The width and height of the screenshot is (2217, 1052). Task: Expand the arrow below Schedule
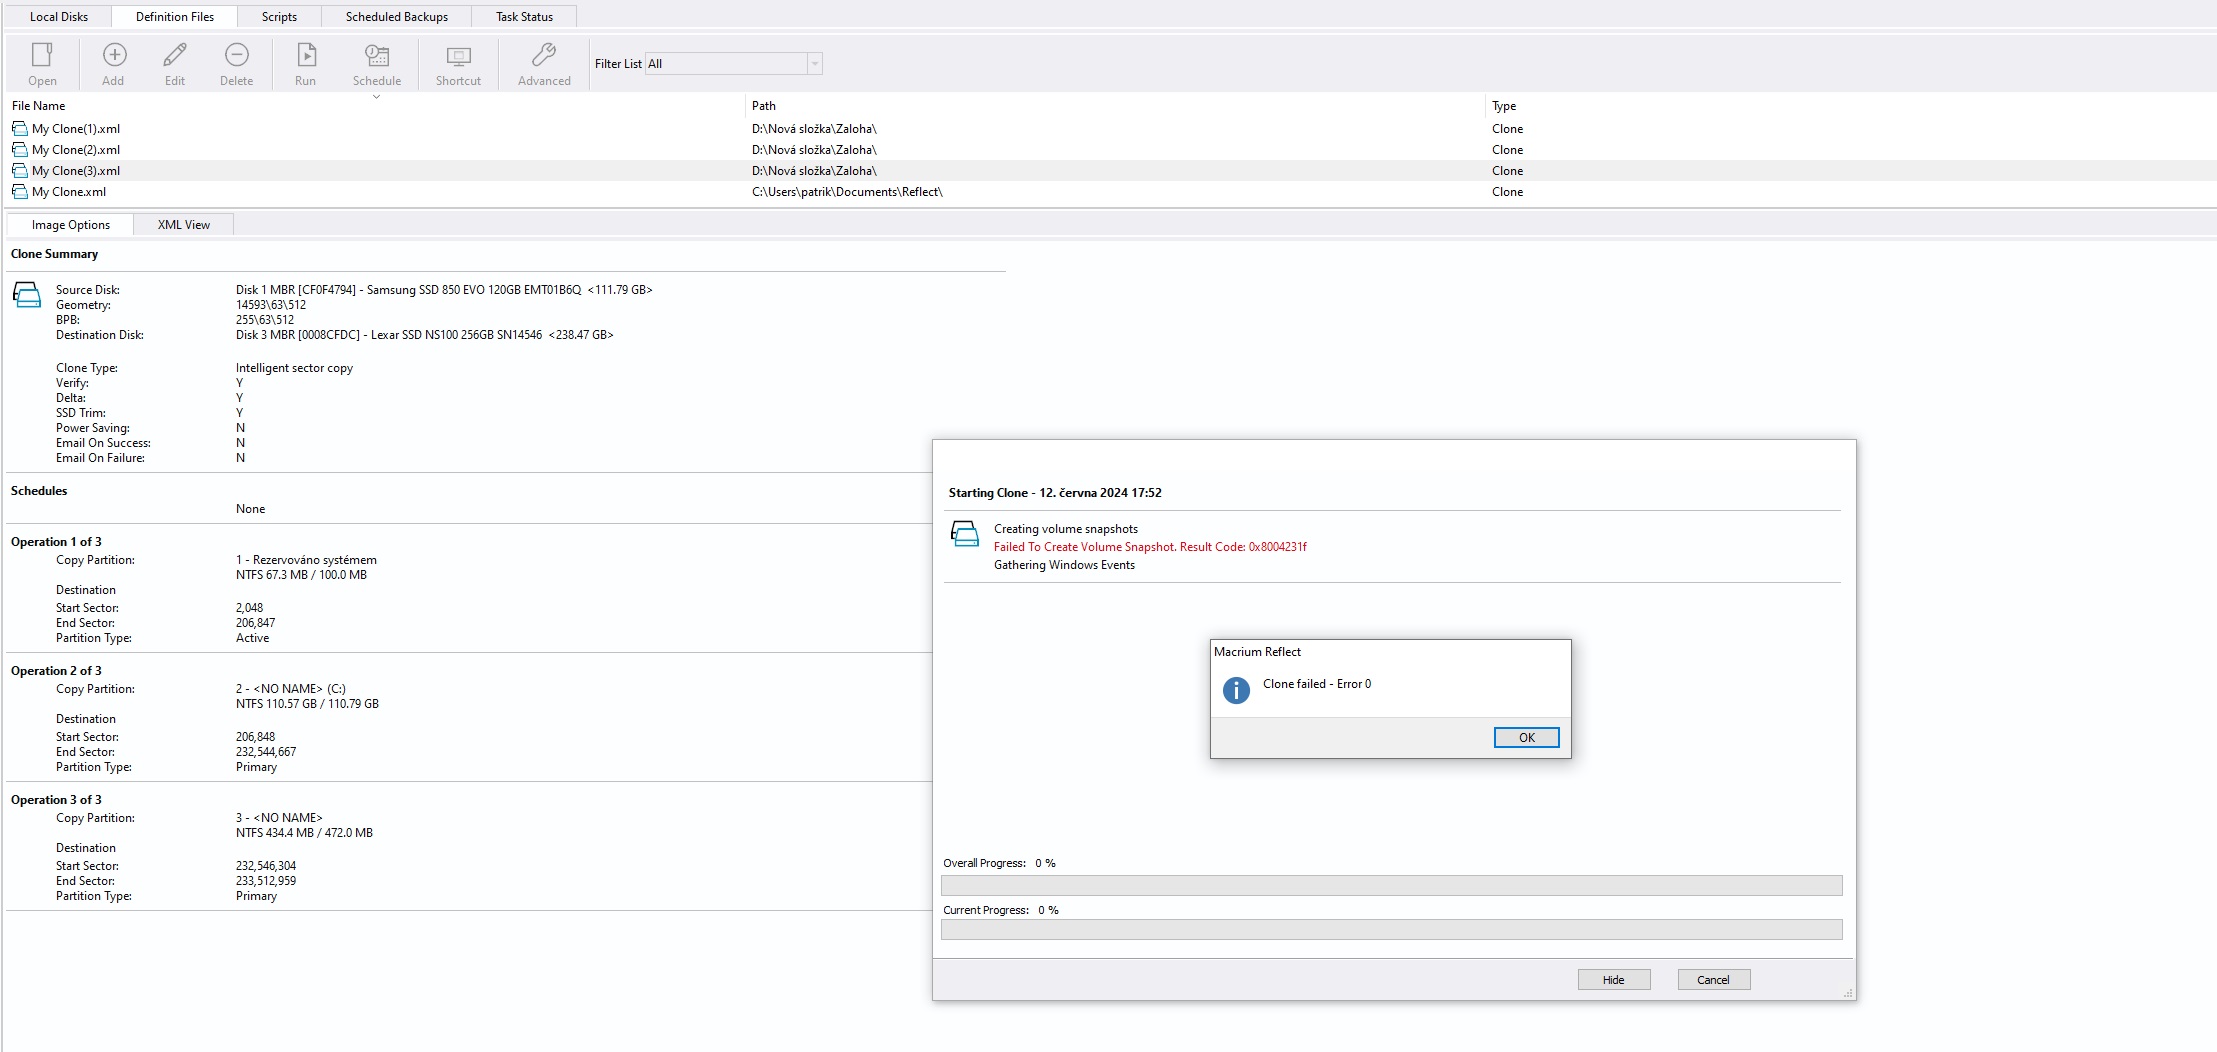tap(377, 97)
